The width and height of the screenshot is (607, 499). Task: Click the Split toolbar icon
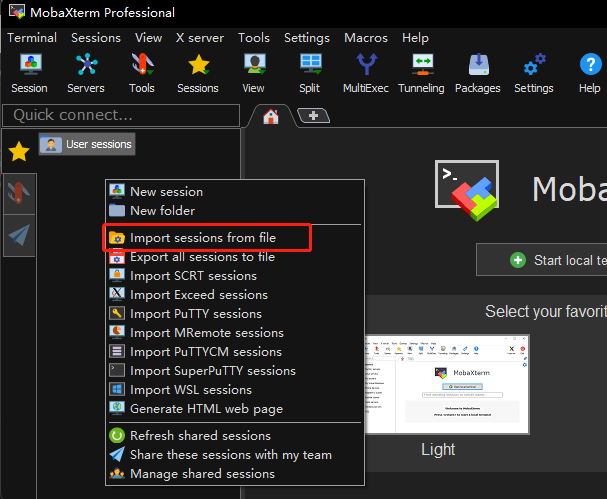coord(310,73)
